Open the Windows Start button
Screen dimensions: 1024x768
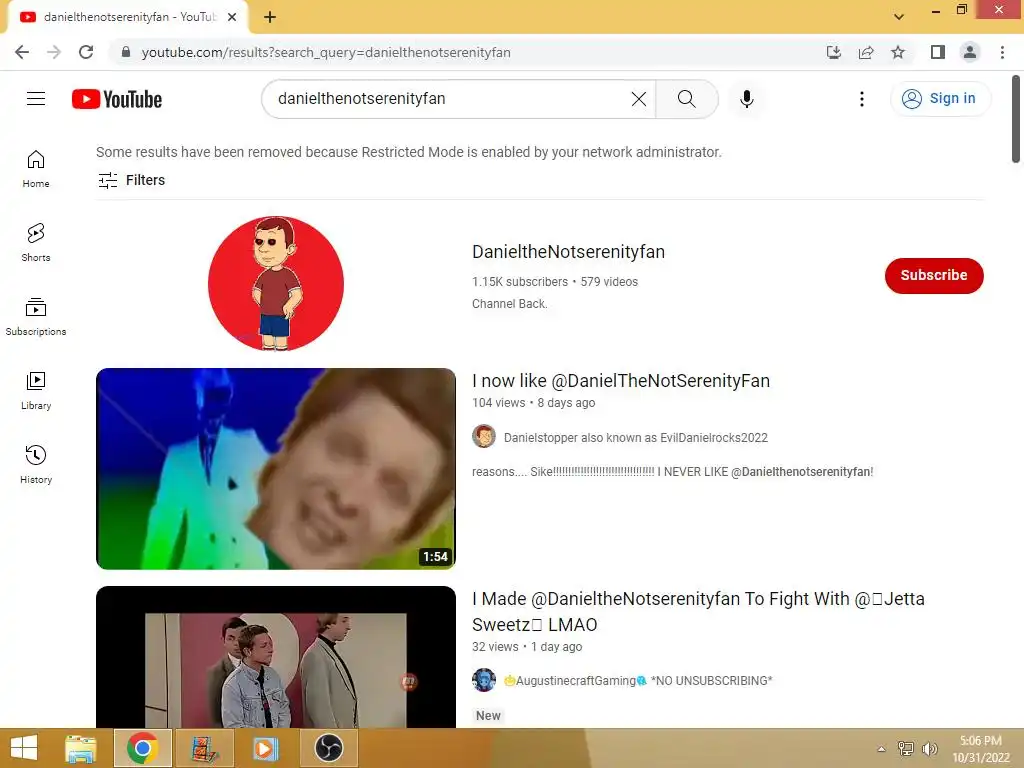point(24,748)
